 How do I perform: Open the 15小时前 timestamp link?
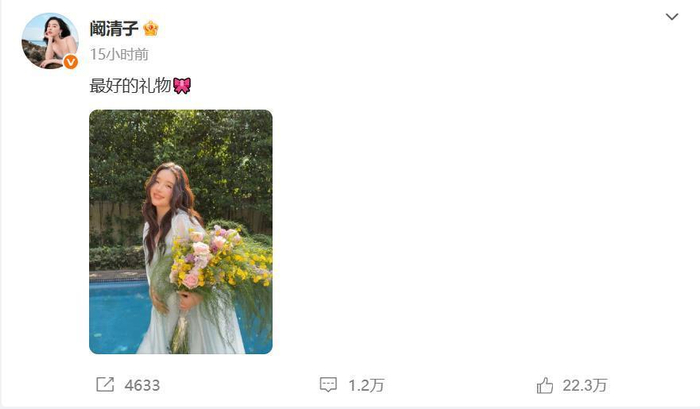click(119, 54)
